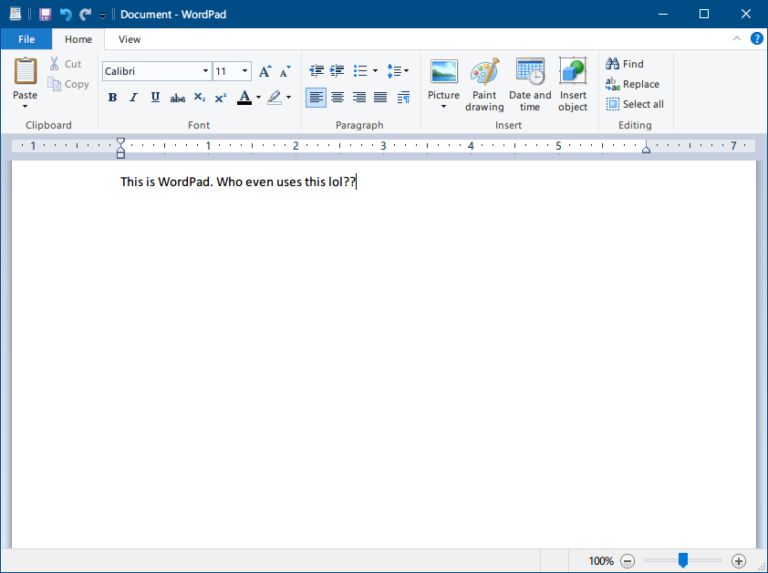The height and width of the screenshot is (573, 768).
Task: Click the Save icon in quick access toolbar
Action: [45, 14]
